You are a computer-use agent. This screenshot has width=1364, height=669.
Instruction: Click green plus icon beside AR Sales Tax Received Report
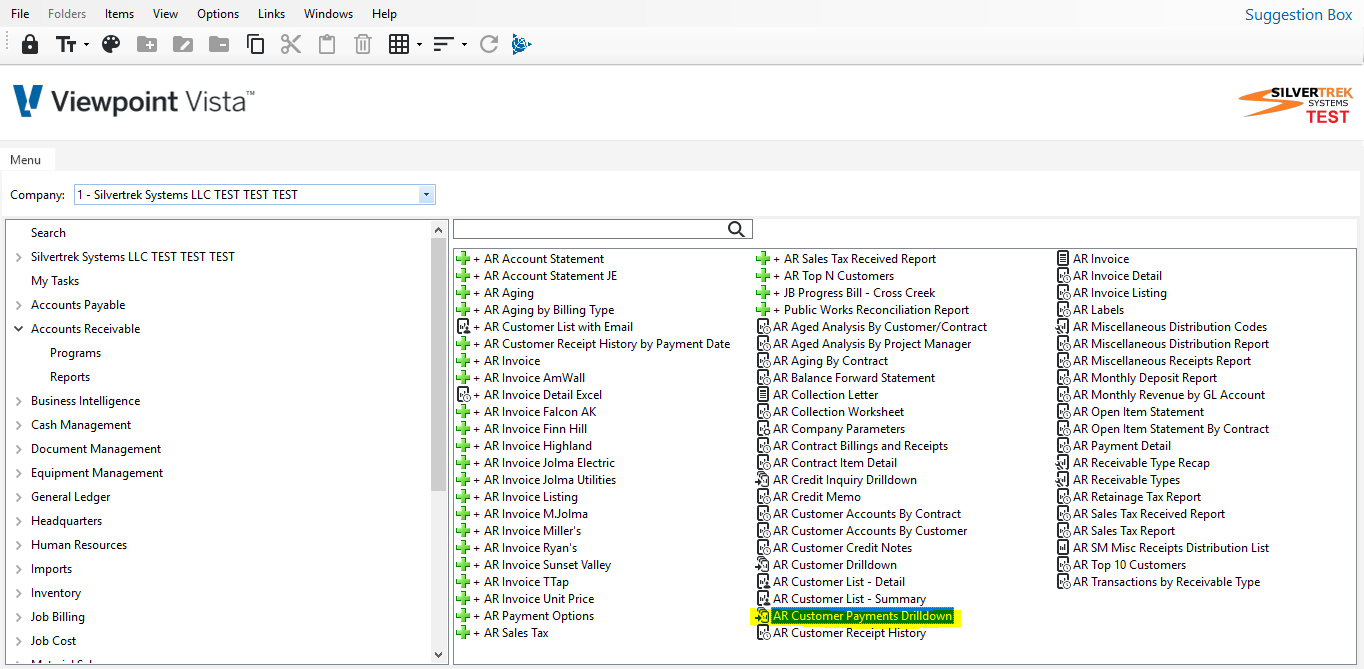coord(764,259)
